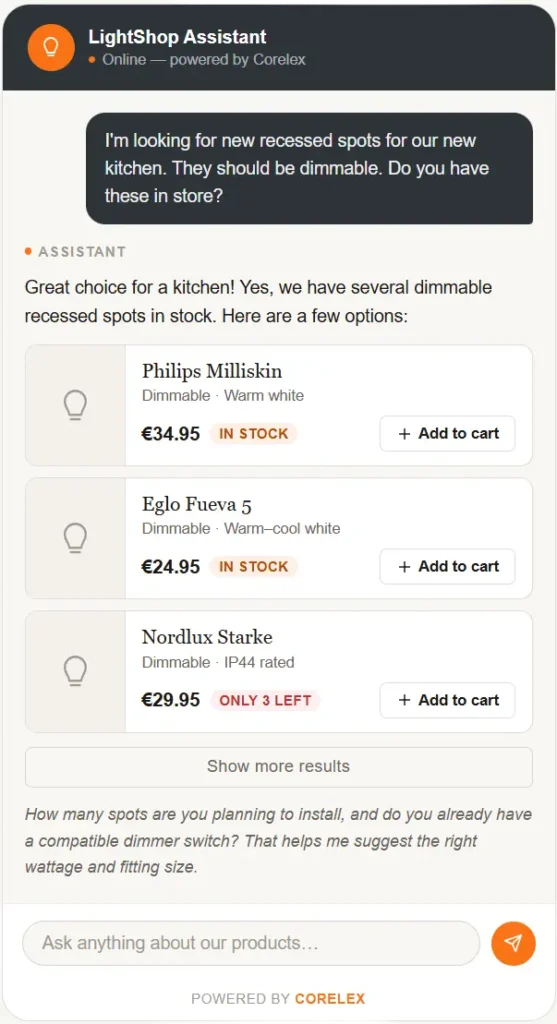Viewport: 557px width, 1024px height.
Task: Add Eglo Fueva 5 to cart
Action: 447,567
